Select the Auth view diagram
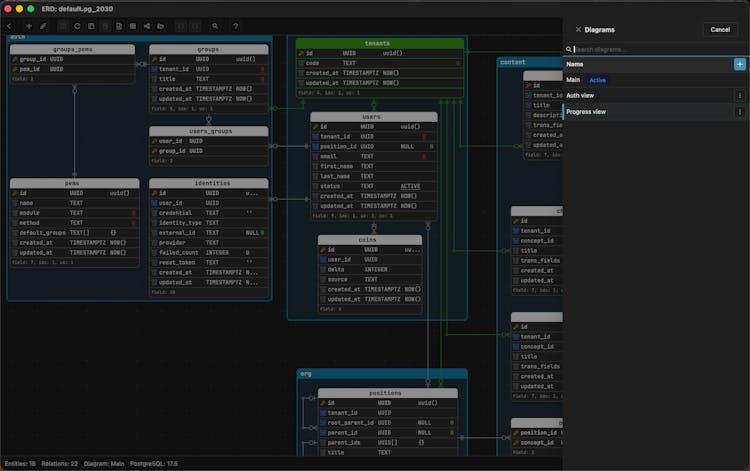The image size is (750, 471). coord(580,96)
